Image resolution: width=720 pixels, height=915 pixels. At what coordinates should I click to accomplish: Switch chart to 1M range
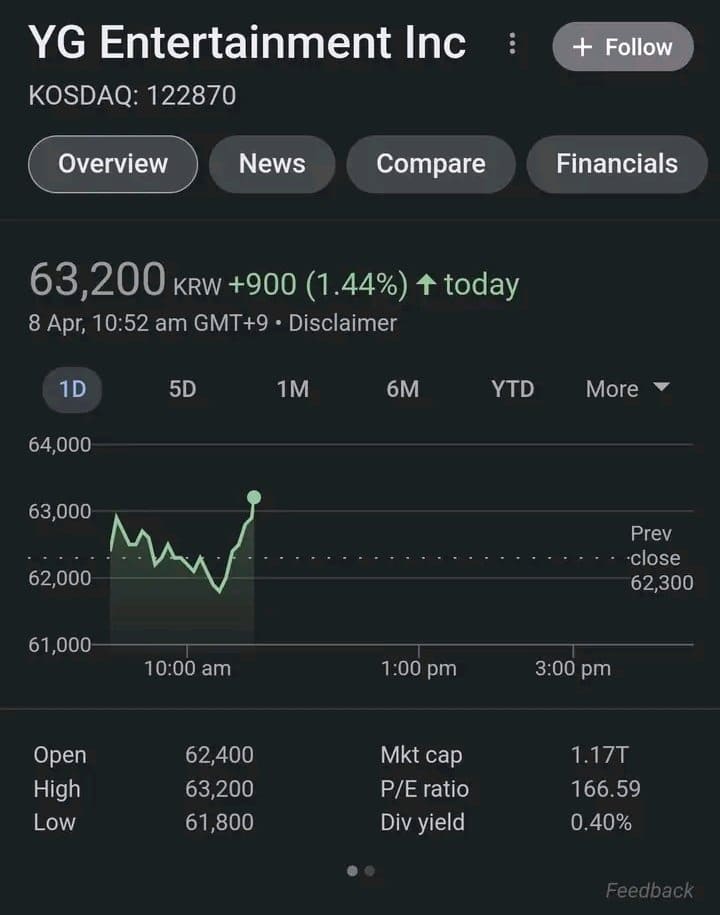click(292, 389)
